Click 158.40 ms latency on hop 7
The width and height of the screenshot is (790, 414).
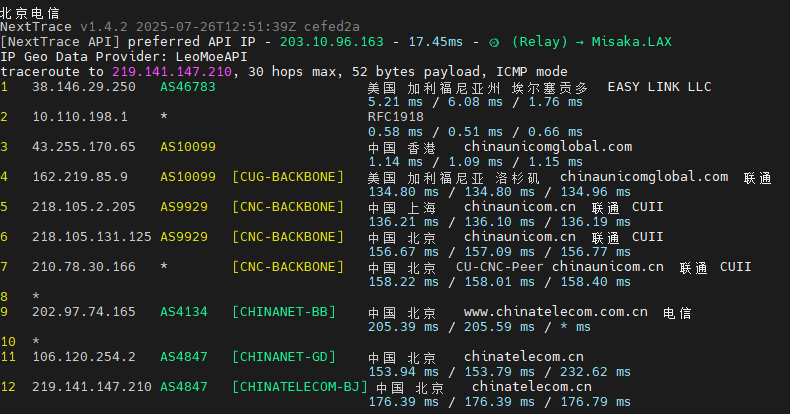tap(596, 282)
